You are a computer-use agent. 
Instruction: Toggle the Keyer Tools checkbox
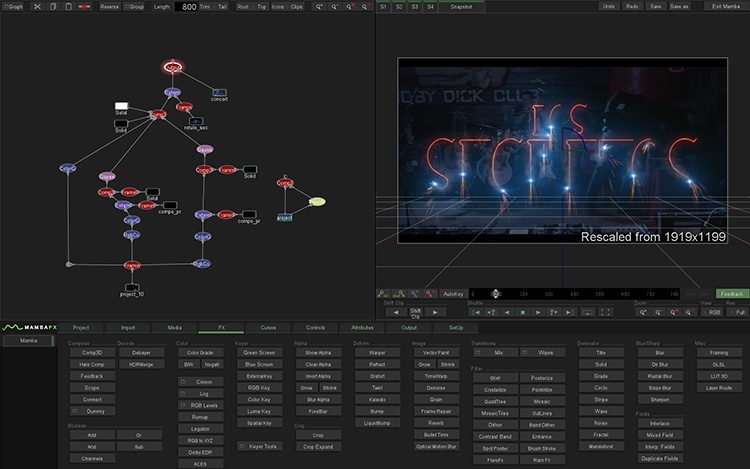242,446
